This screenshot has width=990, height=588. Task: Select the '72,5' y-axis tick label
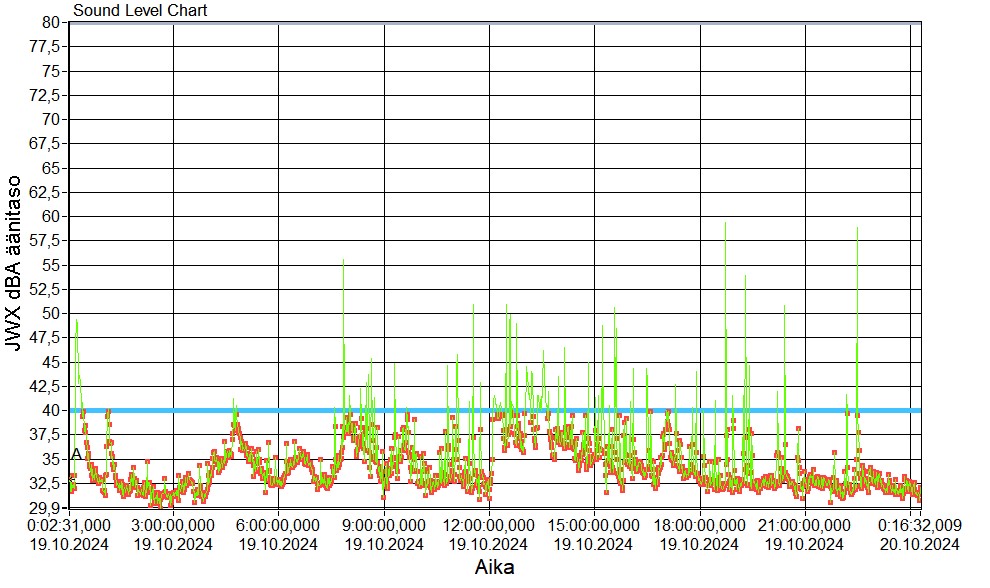pyautogui.click(x=45, y=95)
